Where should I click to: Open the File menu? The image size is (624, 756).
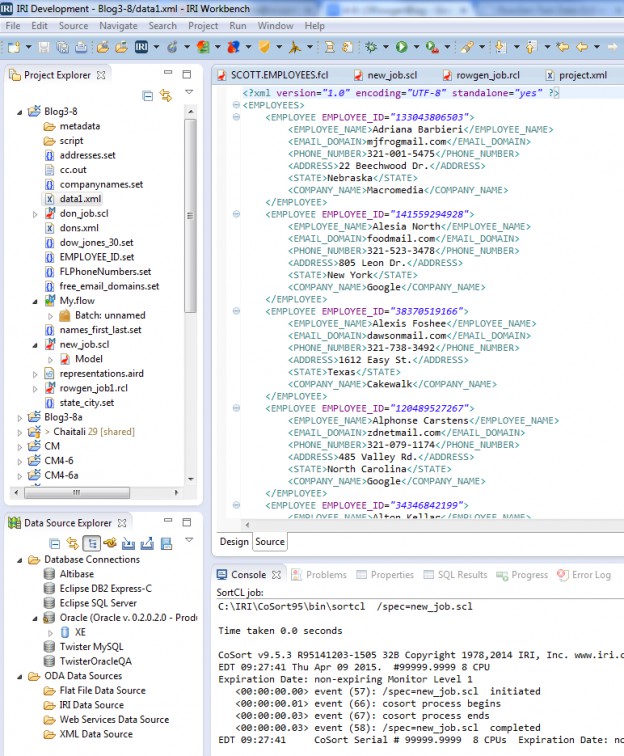[13, 26]
